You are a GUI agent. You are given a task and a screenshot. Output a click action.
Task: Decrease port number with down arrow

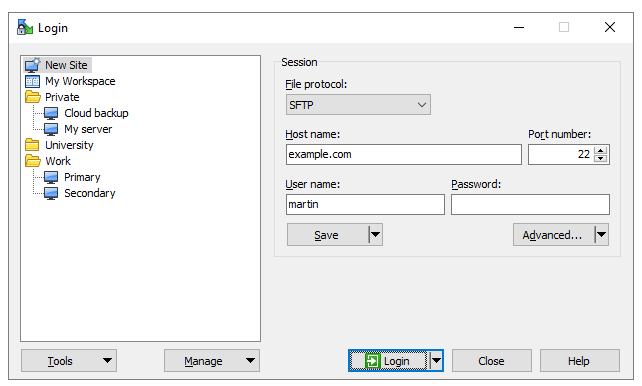click(x=601, y=158)
